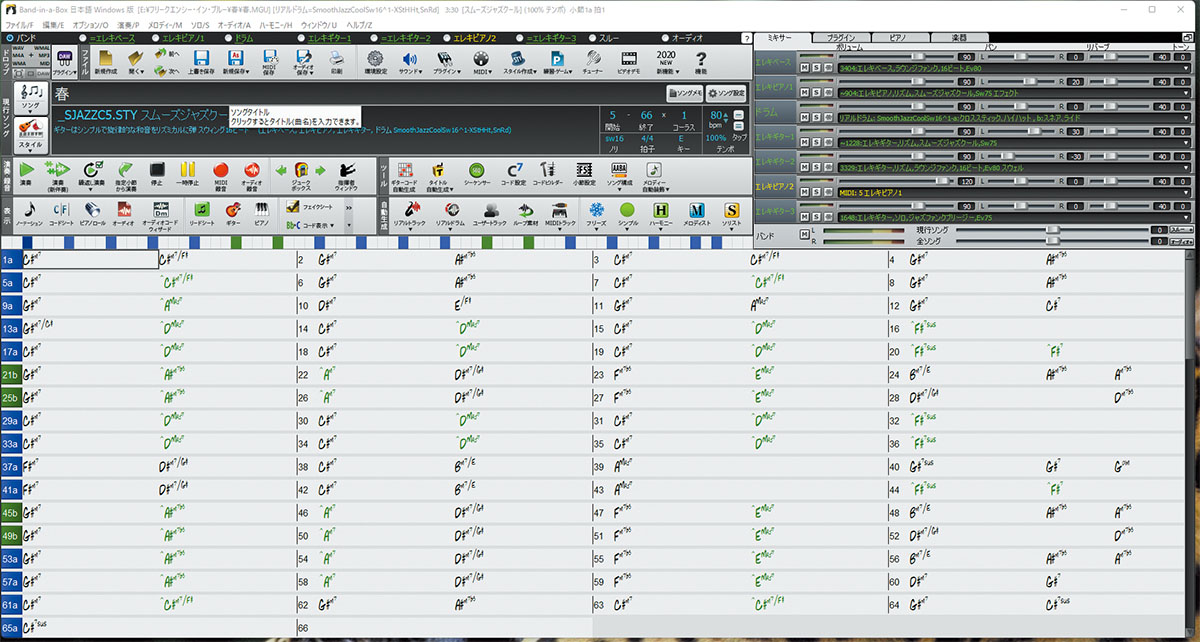Select the バンド track radio button
The width and height of the screenshot is (1200, 642).
point(10,37)
